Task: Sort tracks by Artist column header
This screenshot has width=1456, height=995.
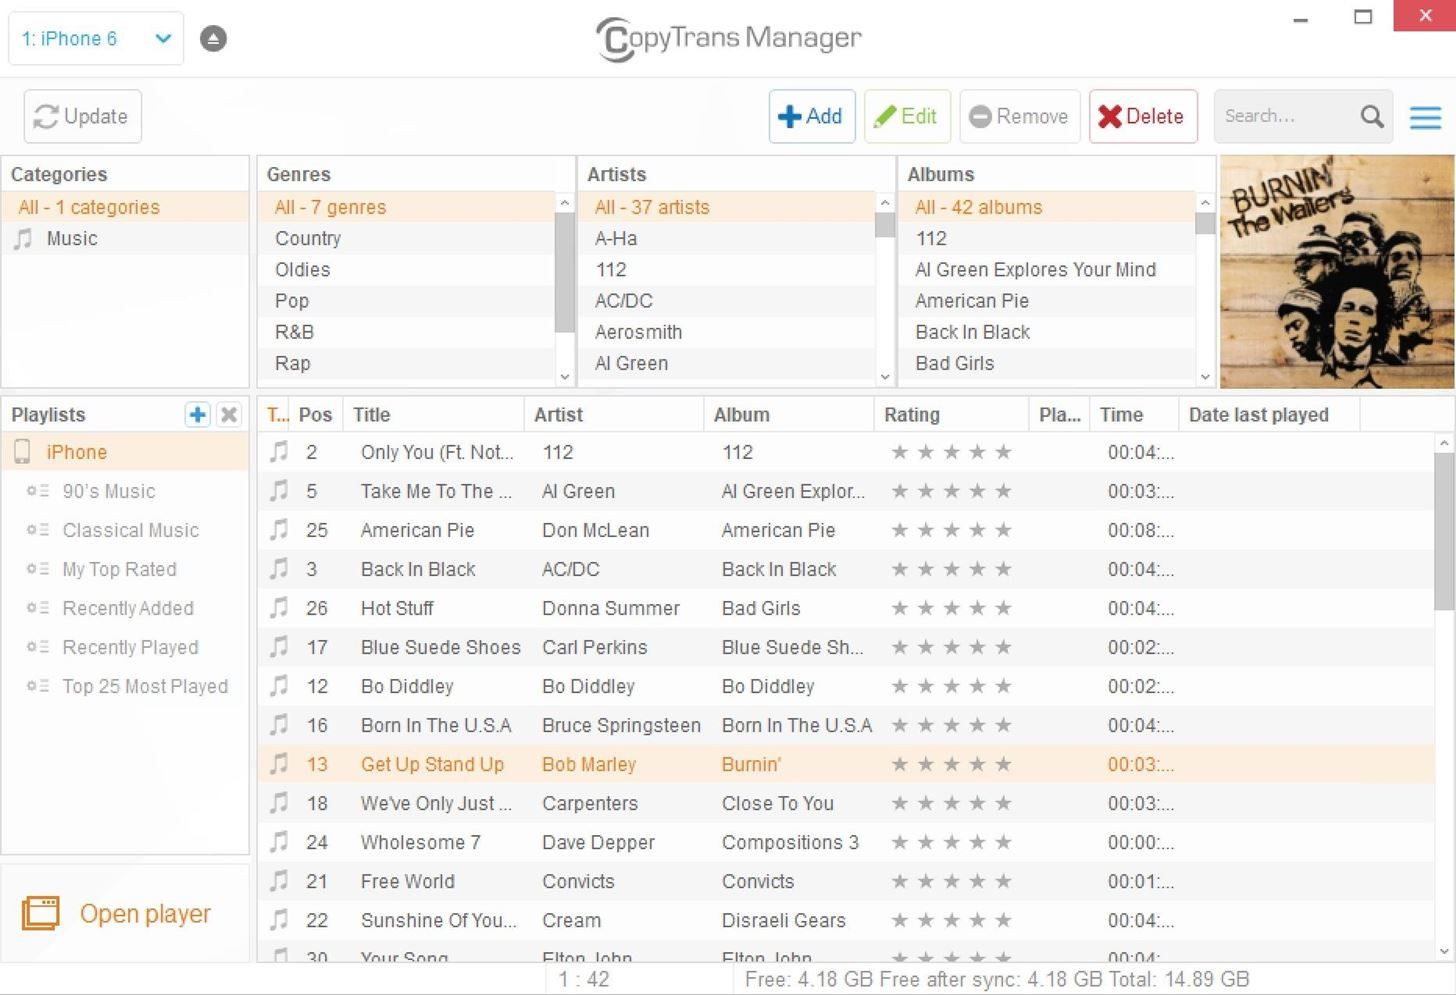Action: coord(558,415)
